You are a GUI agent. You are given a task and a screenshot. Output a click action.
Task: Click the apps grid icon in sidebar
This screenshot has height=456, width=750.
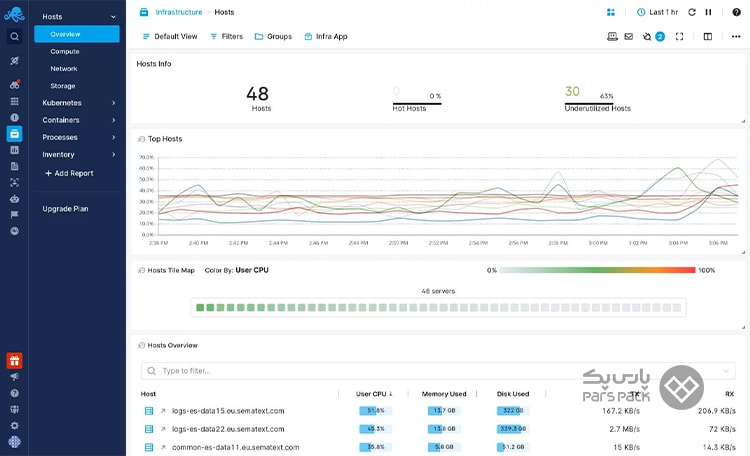tap(14, 101)
